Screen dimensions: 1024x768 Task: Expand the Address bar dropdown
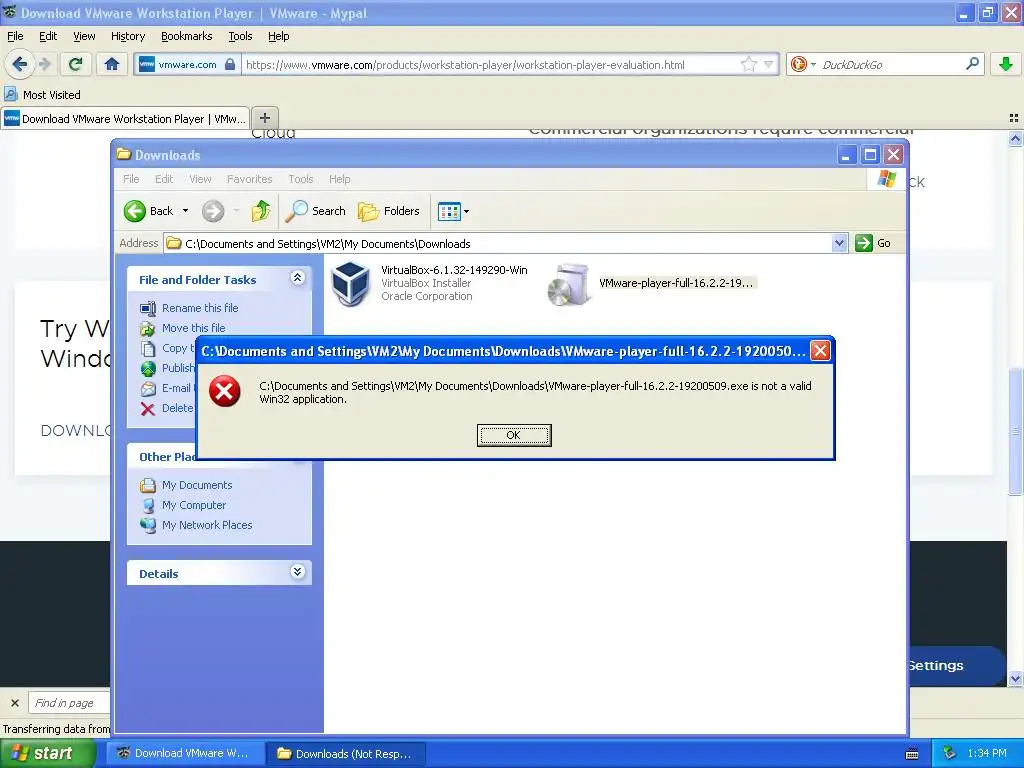pos(840,244)
